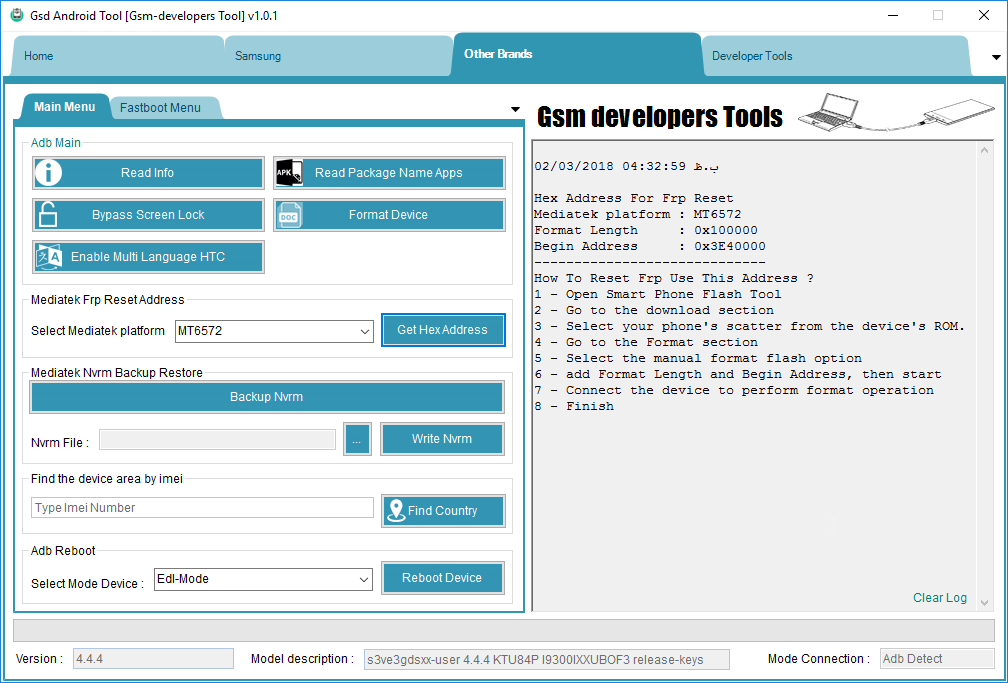This screenshot has height=683, width=1008.
Task: Click the log step '8 - Finish'
Action: pyautogui.click(x=573, y=406)
